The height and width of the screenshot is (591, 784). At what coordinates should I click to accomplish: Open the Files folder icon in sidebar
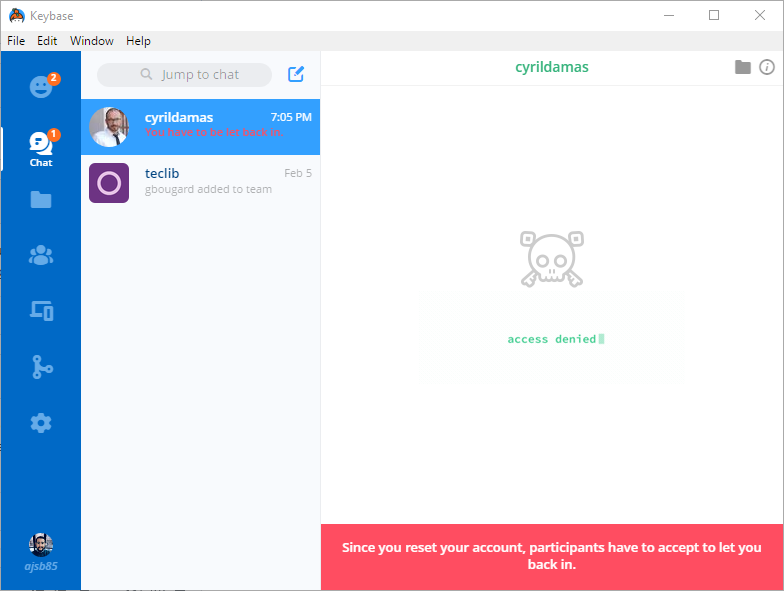pyautogui.click(x=41, y=200)
